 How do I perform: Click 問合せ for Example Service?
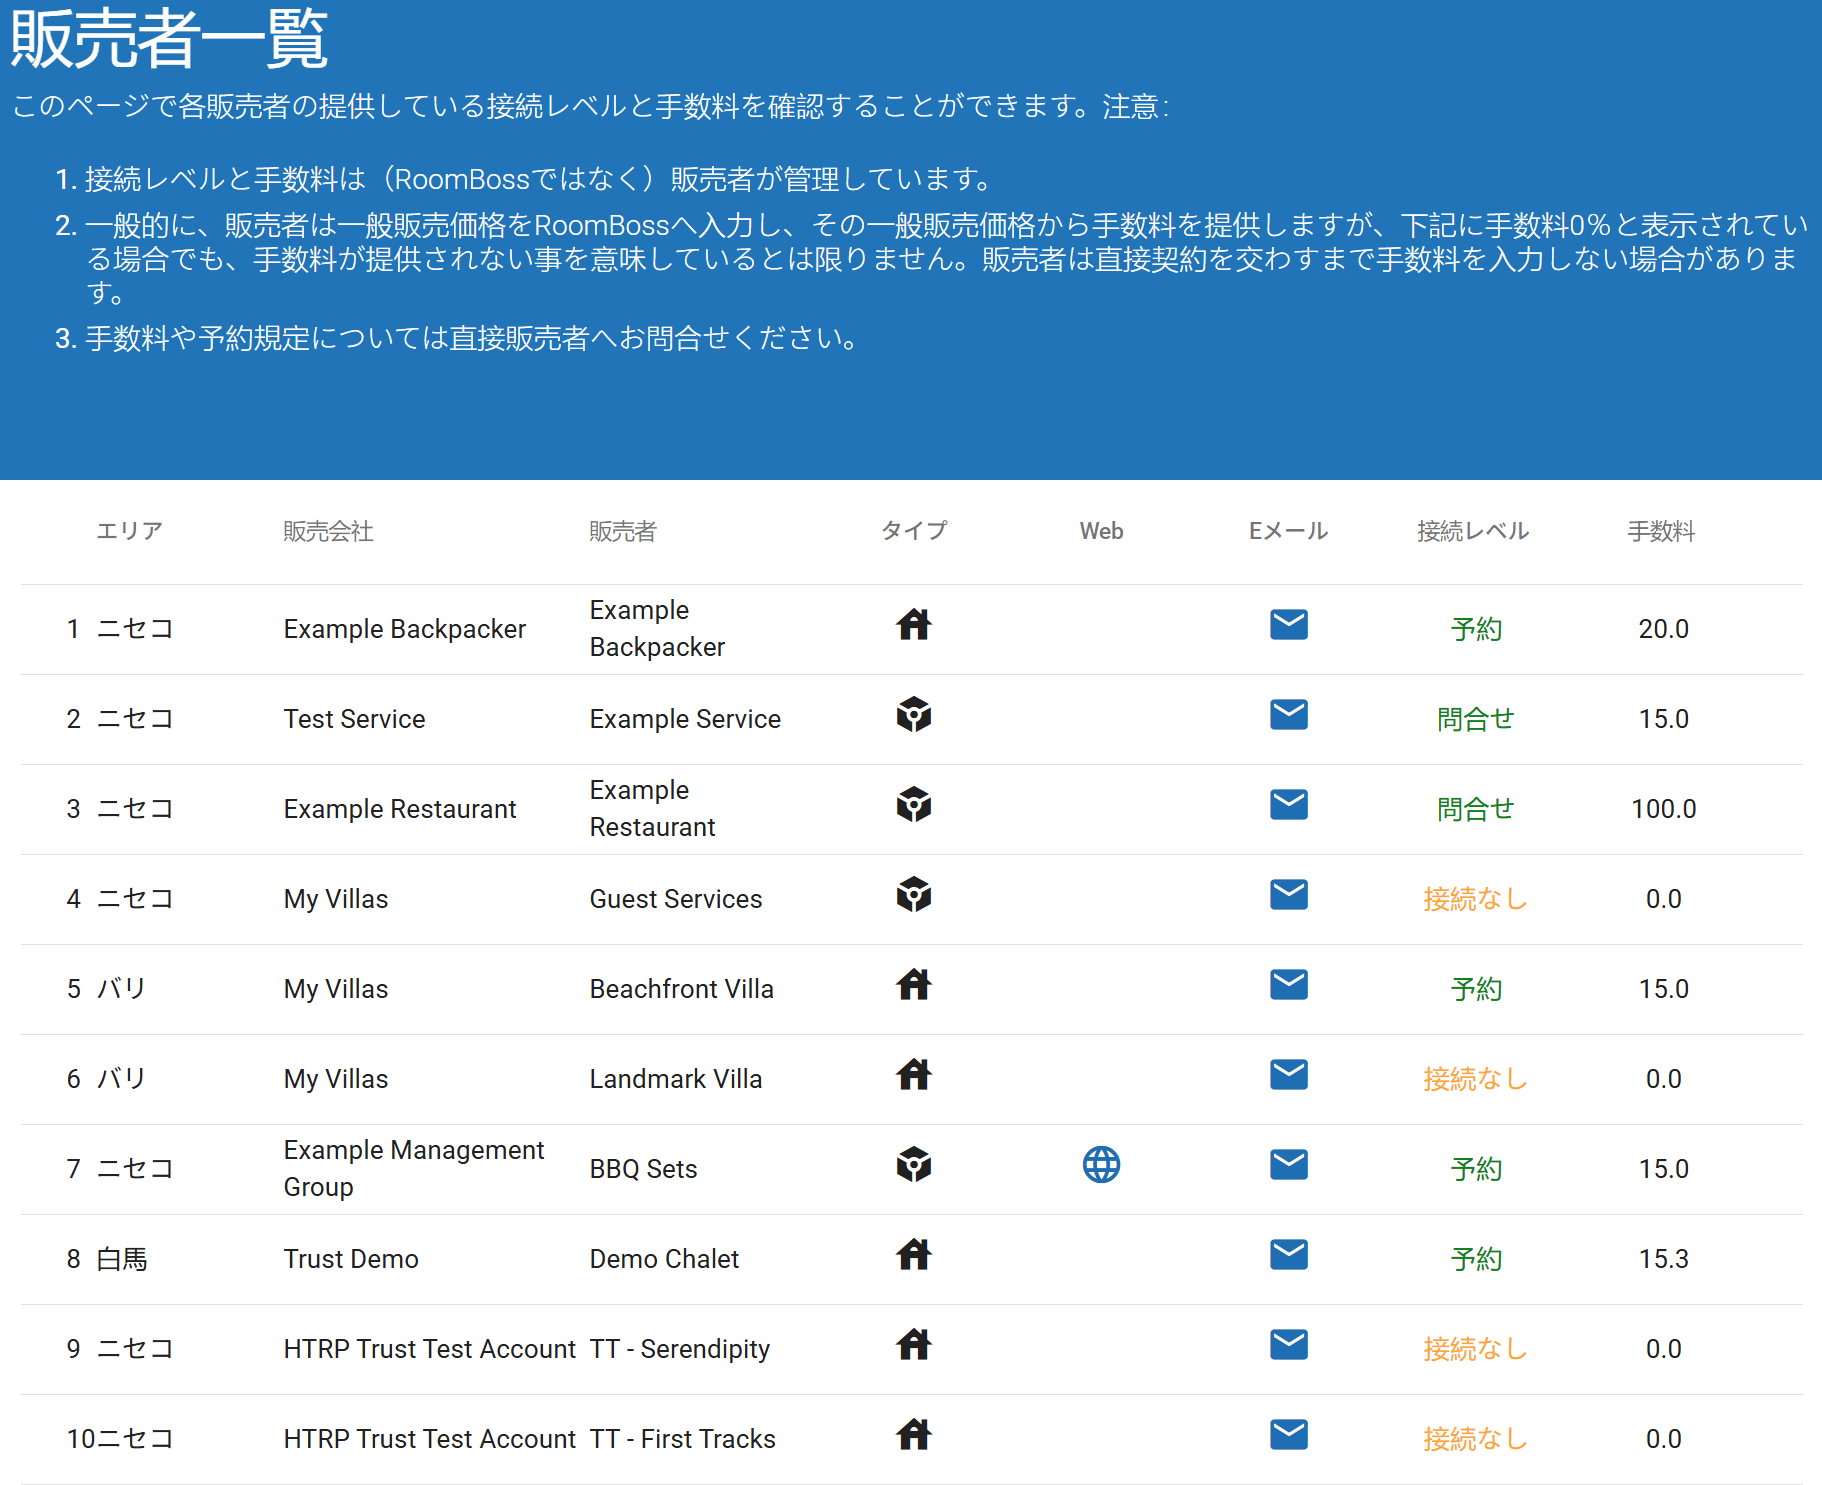[x=1475, y=719]
